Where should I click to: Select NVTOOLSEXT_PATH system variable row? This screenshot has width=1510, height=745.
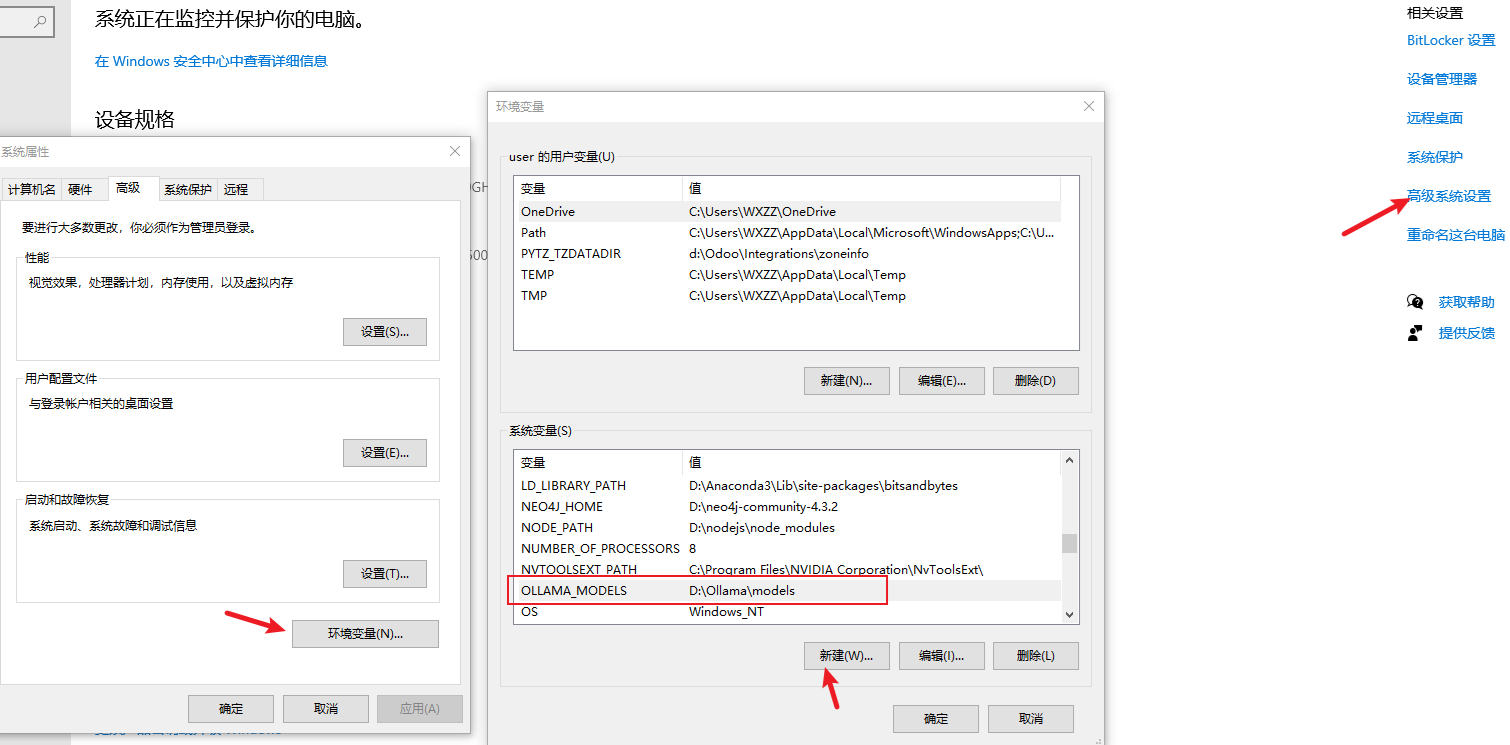tap(788, 570)
